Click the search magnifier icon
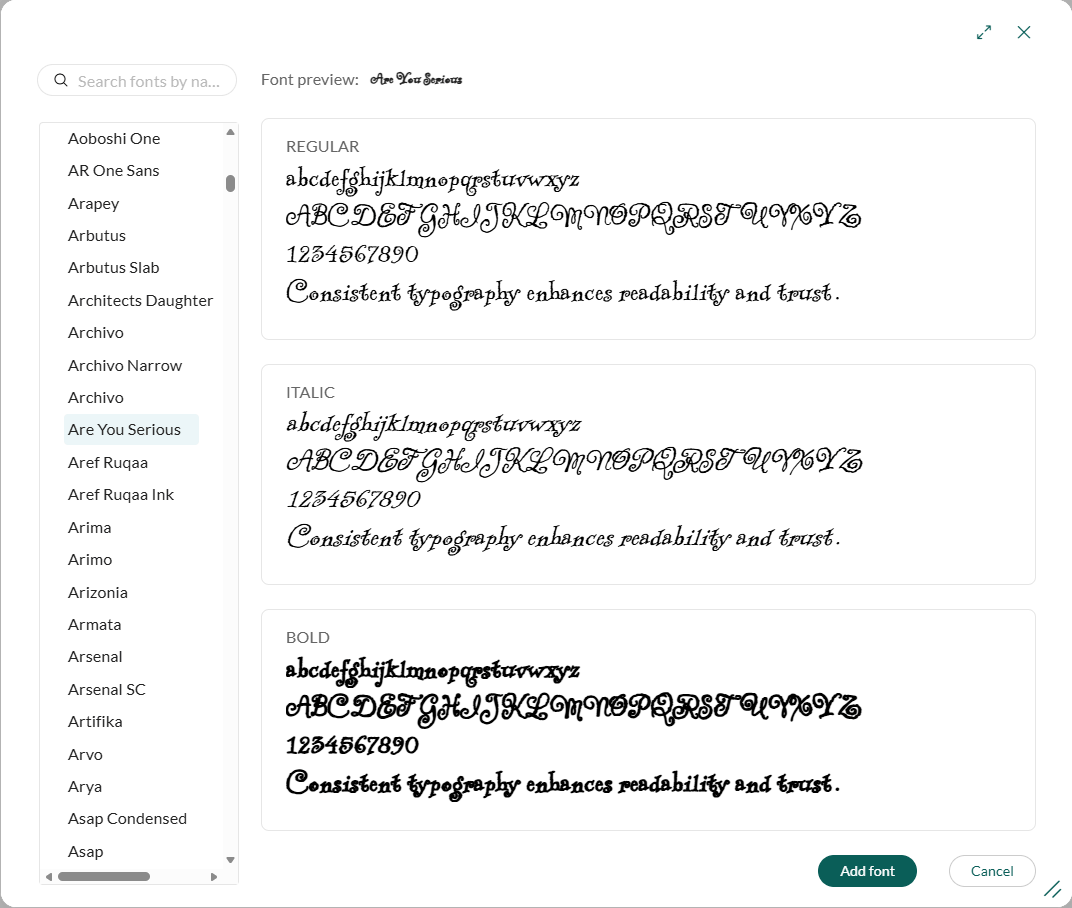The height and width of the screenshot is (908, 1072). click(x=61, y=79)
